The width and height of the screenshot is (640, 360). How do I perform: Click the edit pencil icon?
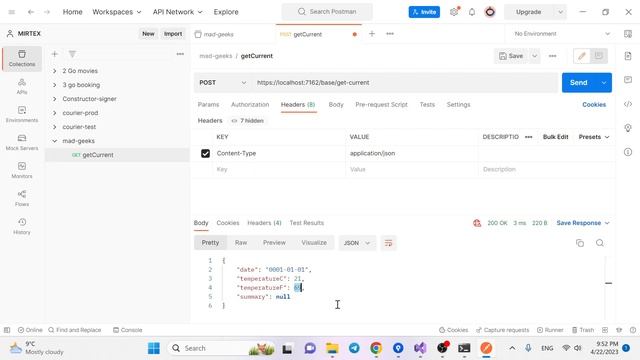click(x=582, y=56)
